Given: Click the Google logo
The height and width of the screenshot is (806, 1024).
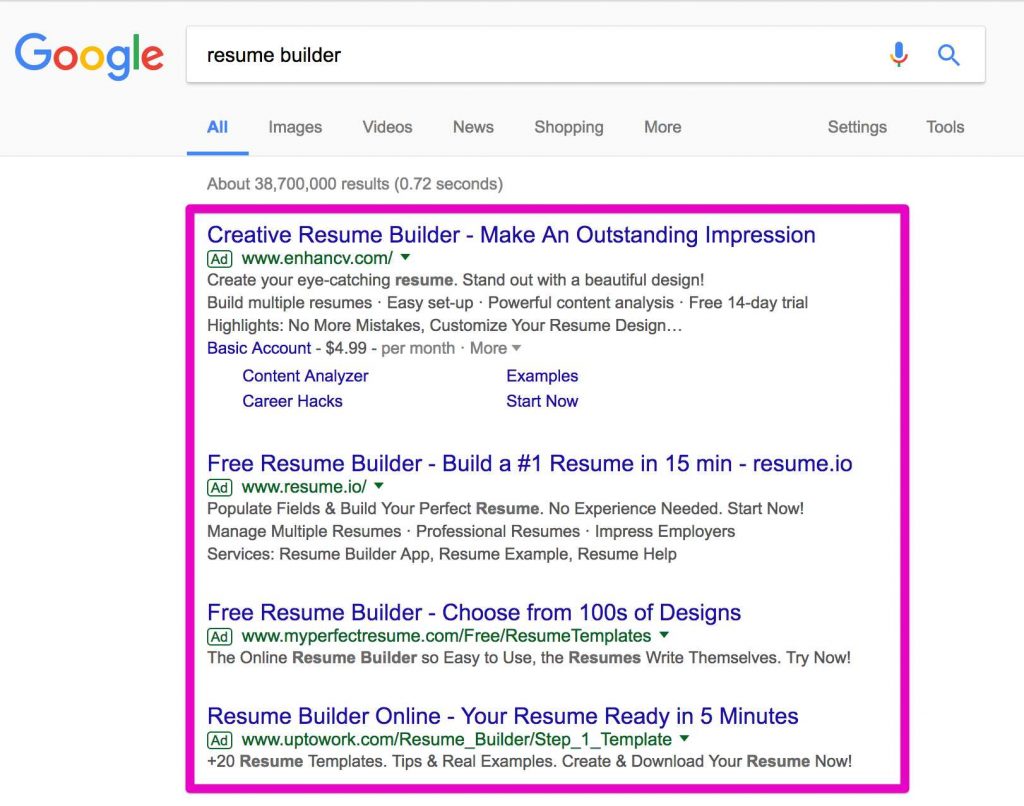Looking at the screenshot, I should click(89, 56).
